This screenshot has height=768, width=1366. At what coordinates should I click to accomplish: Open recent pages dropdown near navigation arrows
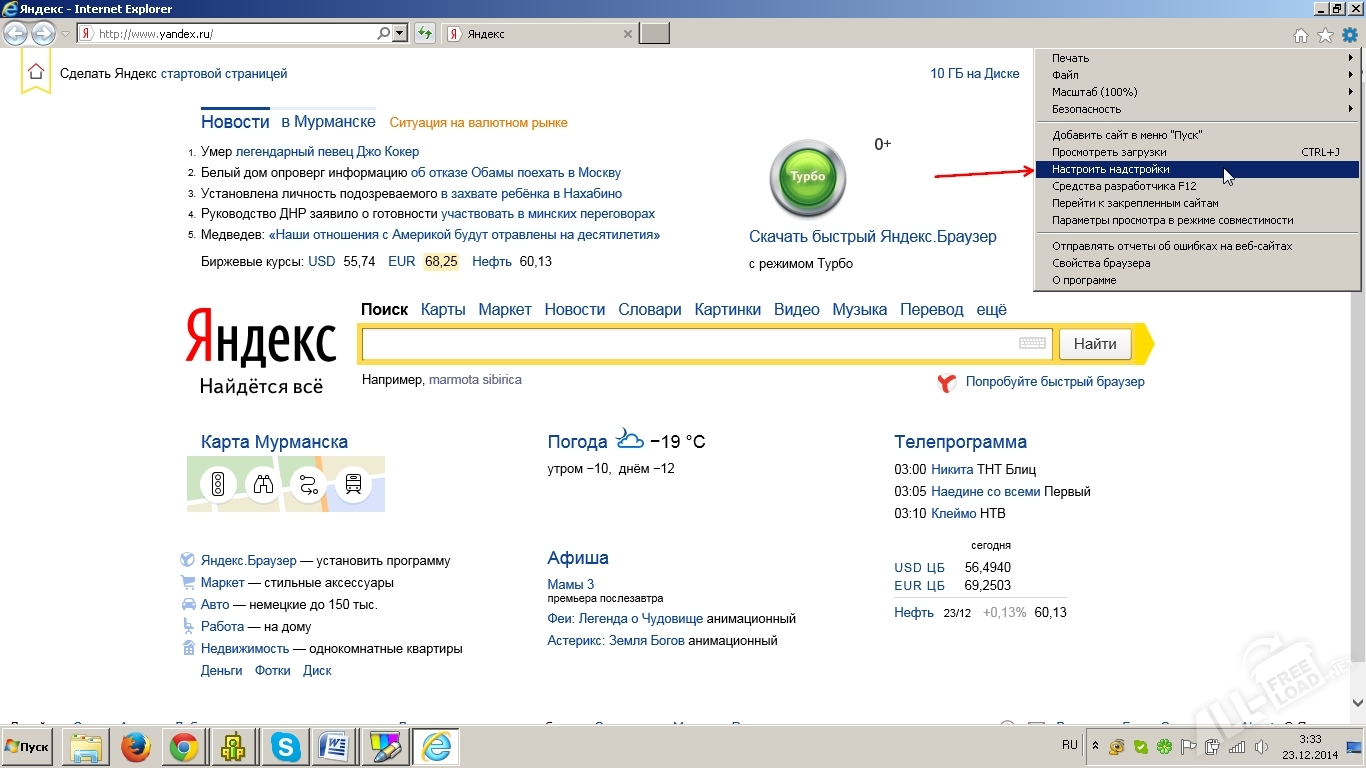pos(63,33)
